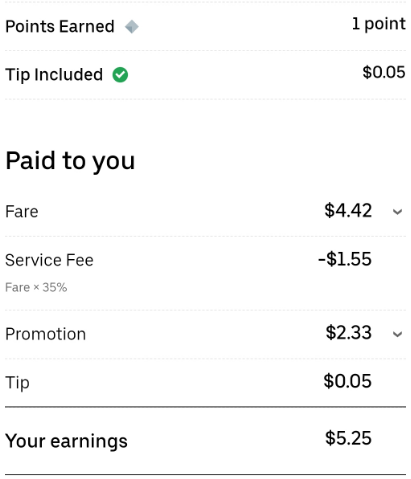The image size is (411, 479).
Task: Open the Promotion row label
Action: [46, 334]
